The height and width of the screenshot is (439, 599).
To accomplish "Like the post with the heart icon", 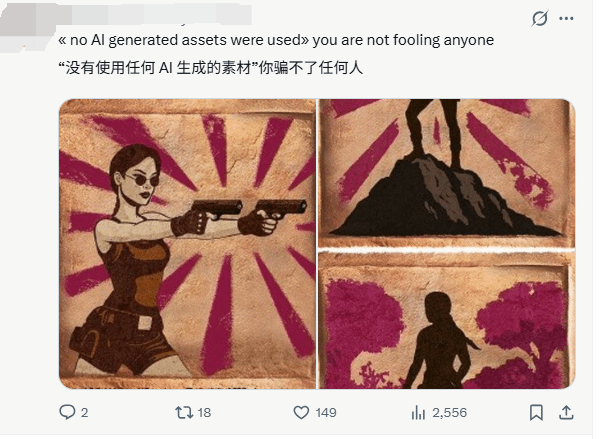I will point(301,413).
